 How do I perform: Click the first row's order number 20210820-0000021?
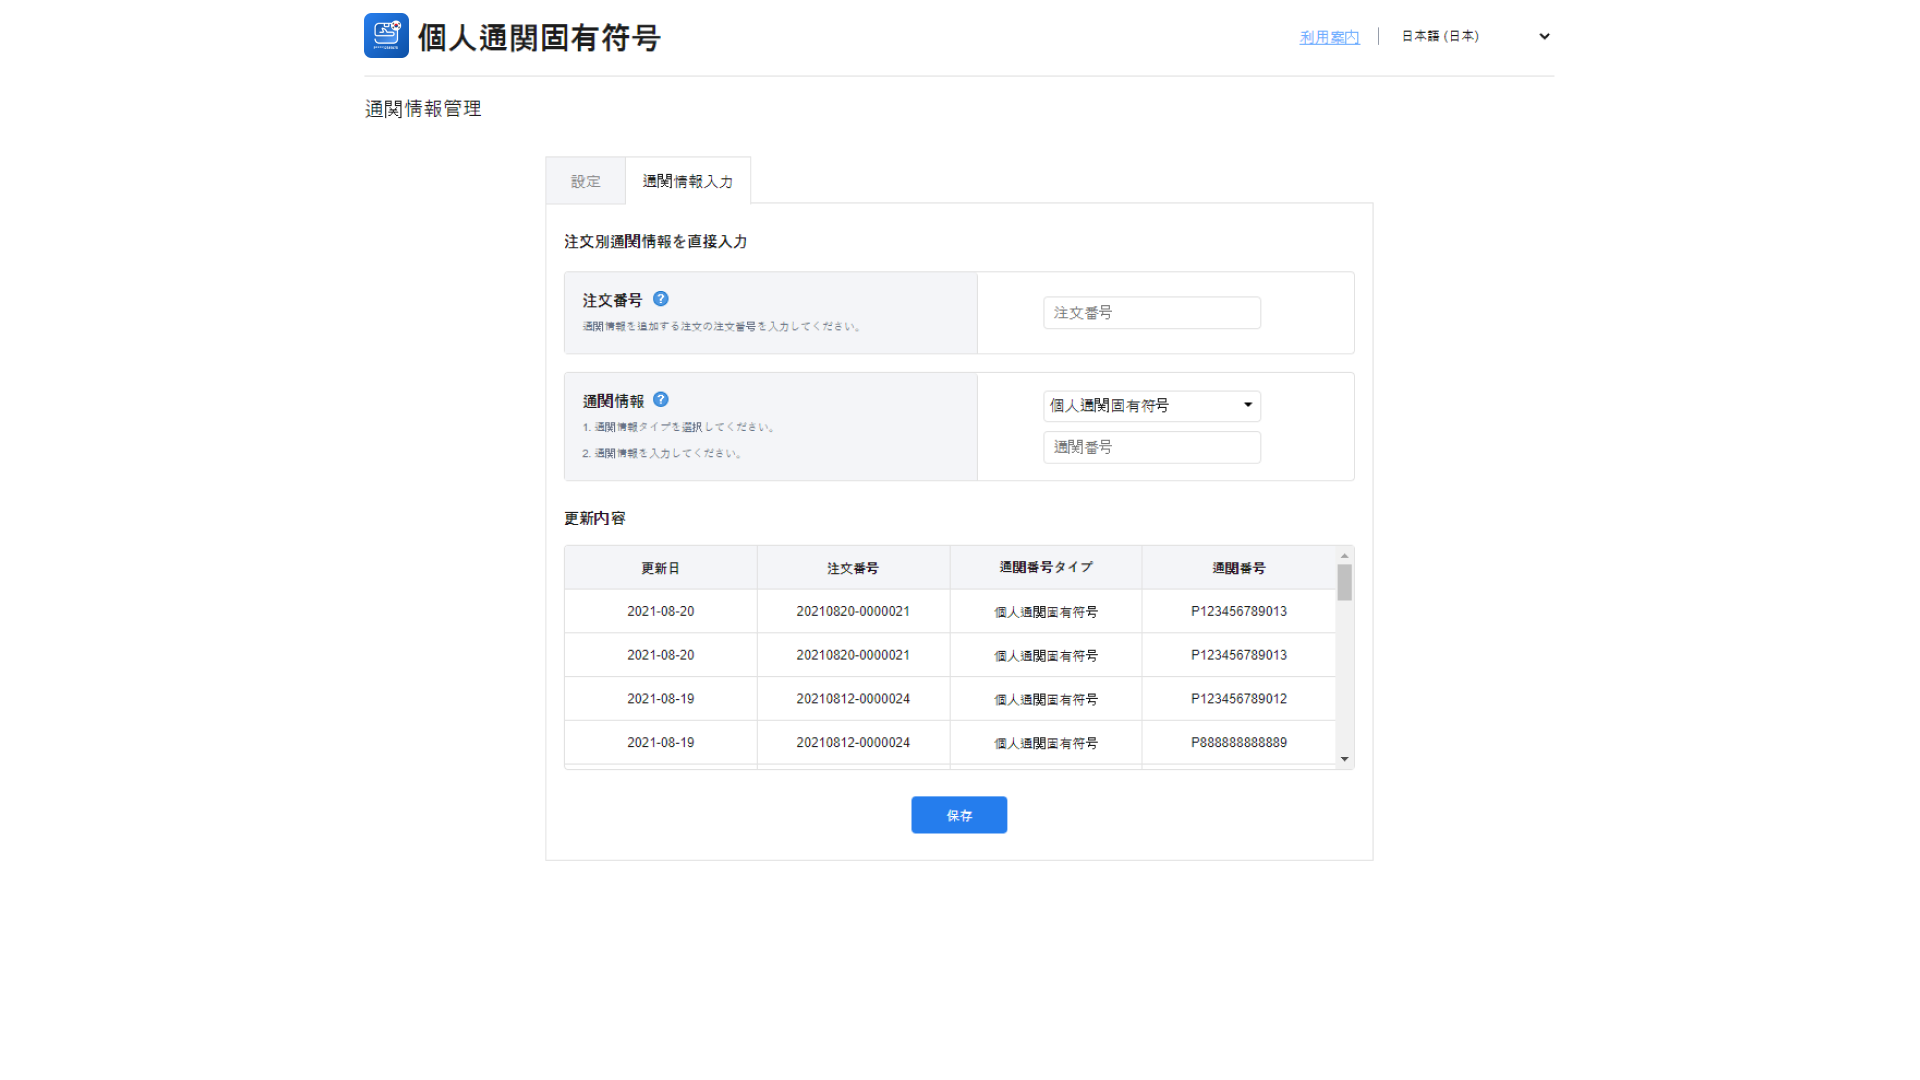pos(852,611)
